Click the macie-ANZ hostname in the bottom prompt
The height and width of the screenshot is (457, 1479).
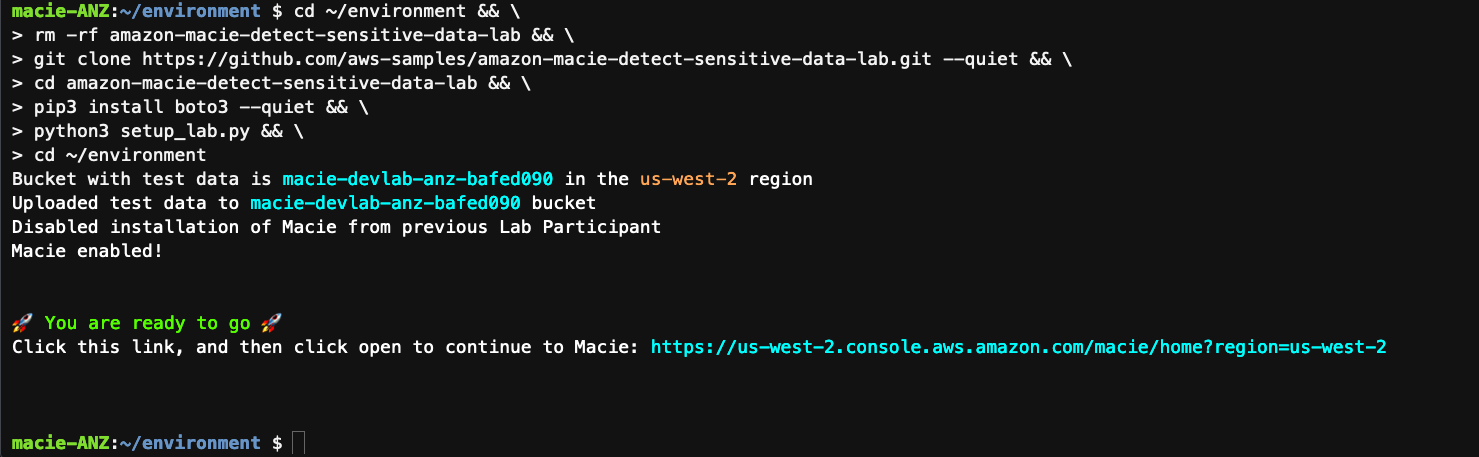coord(60,443)
